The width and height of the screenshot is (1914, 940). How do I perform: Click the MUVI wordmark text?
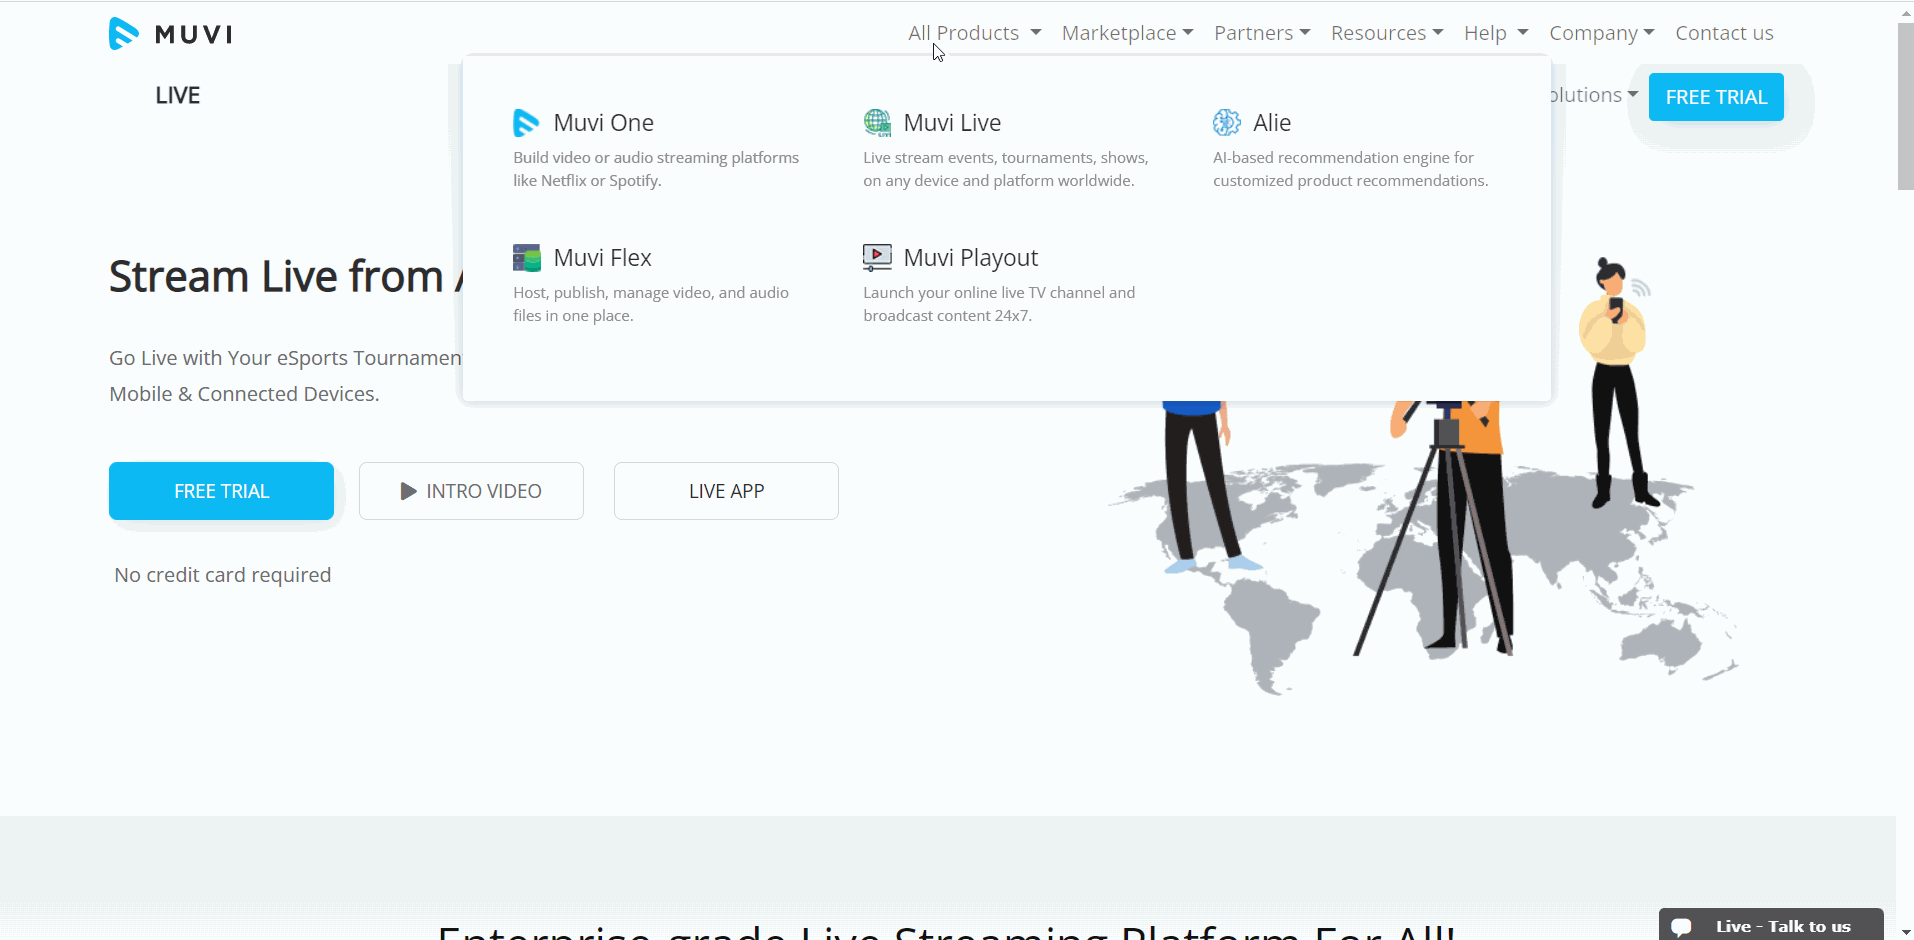tap(194, 35)
